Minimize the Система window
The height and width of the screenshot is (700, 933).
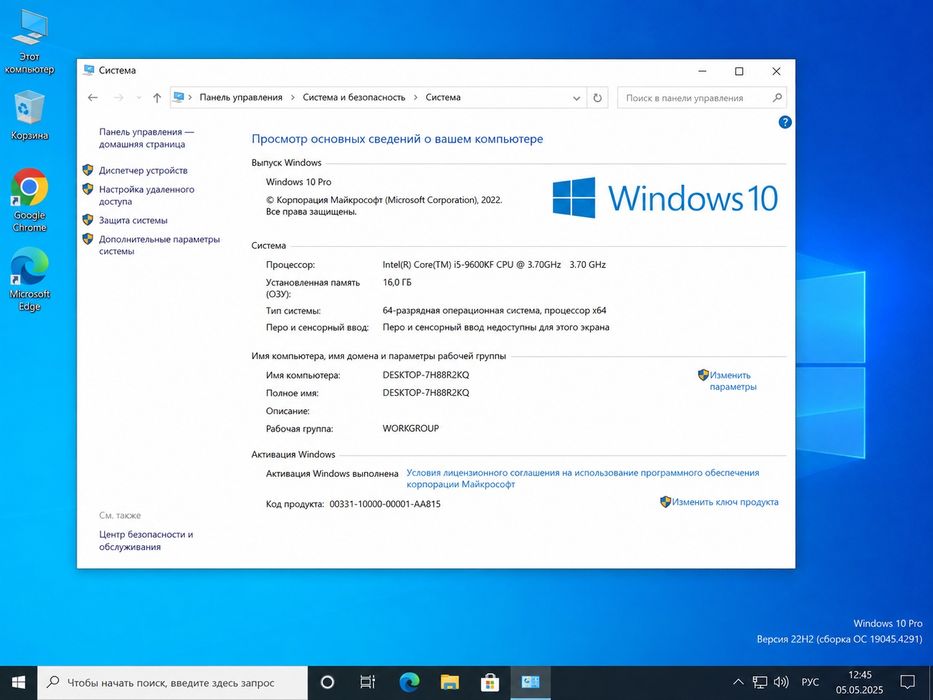click(702, 71)
